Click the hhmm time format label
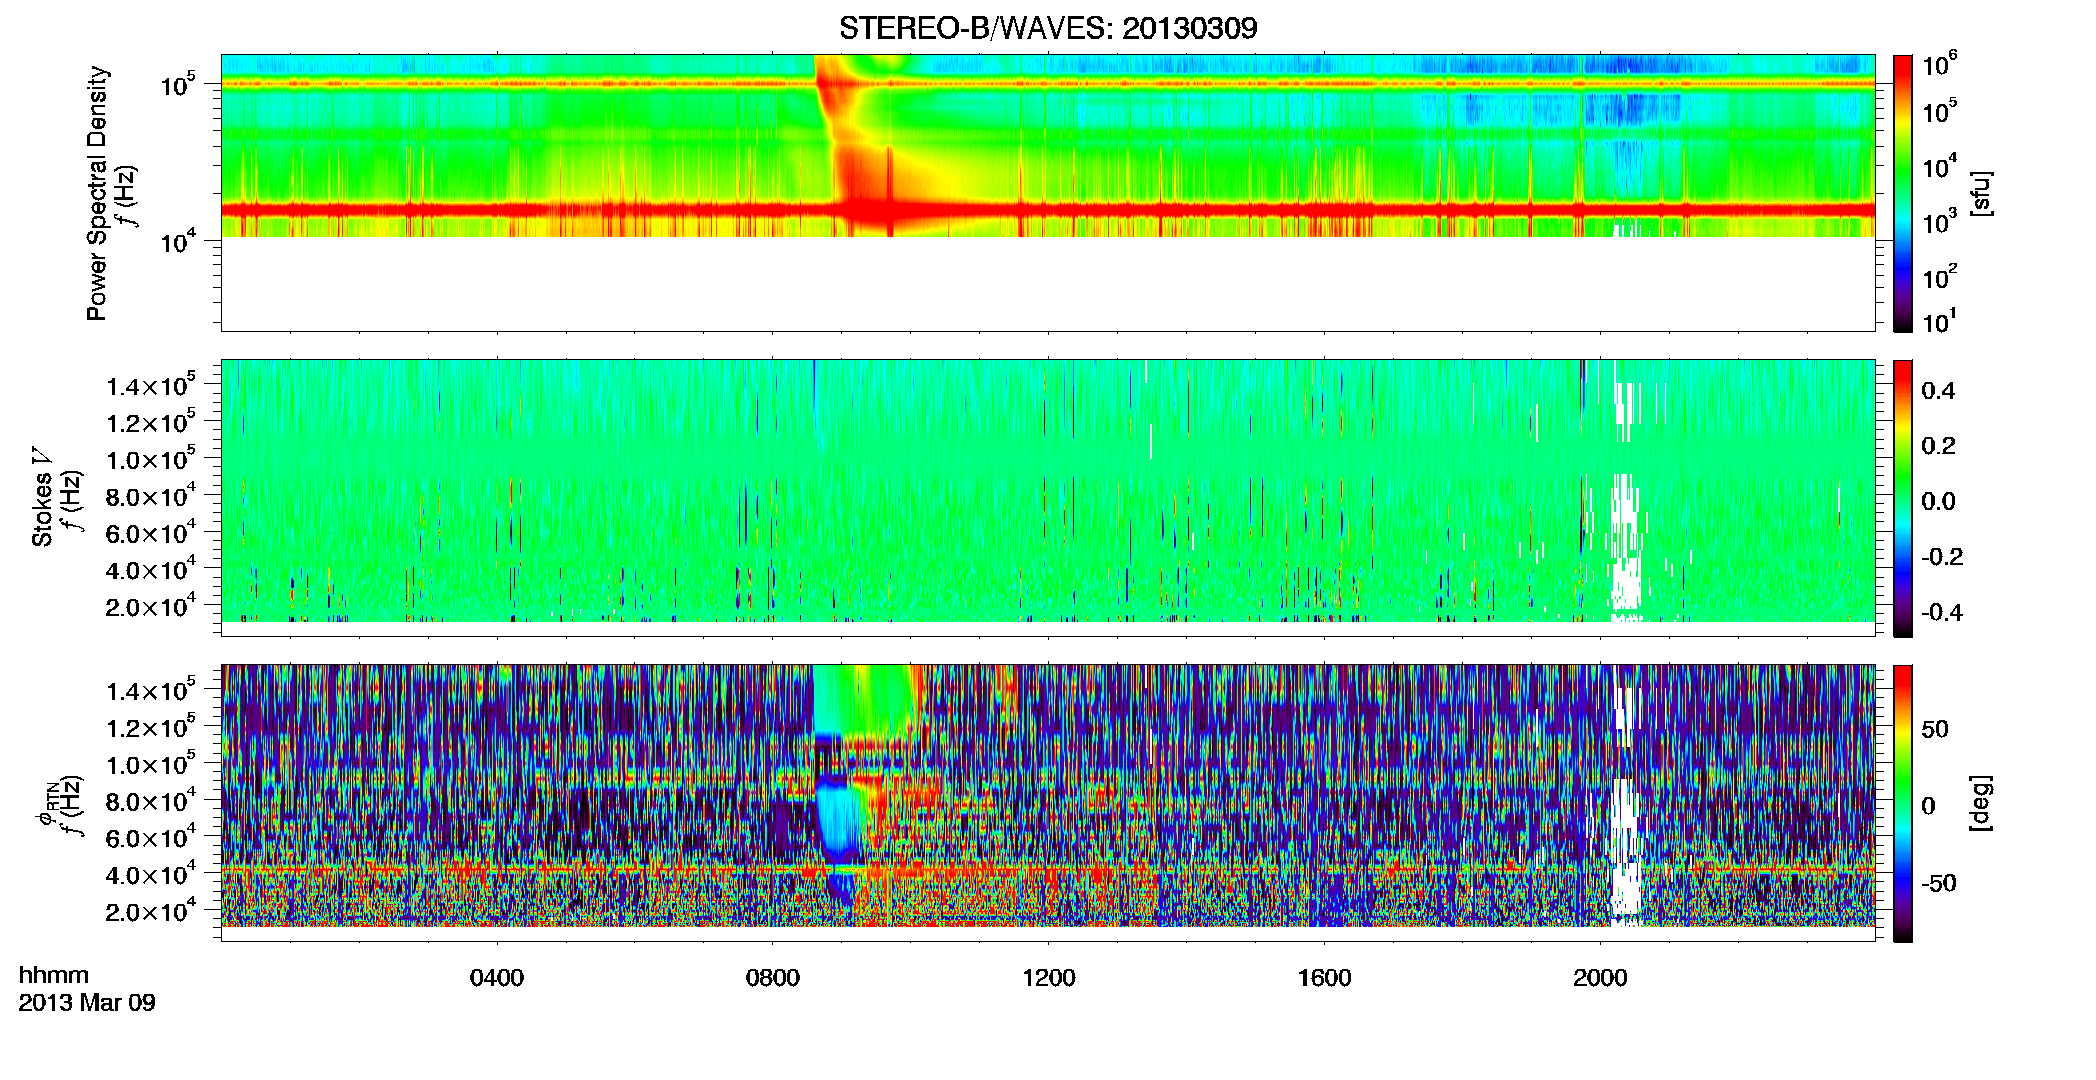The image size is (2096, 1080). [54, 975]
